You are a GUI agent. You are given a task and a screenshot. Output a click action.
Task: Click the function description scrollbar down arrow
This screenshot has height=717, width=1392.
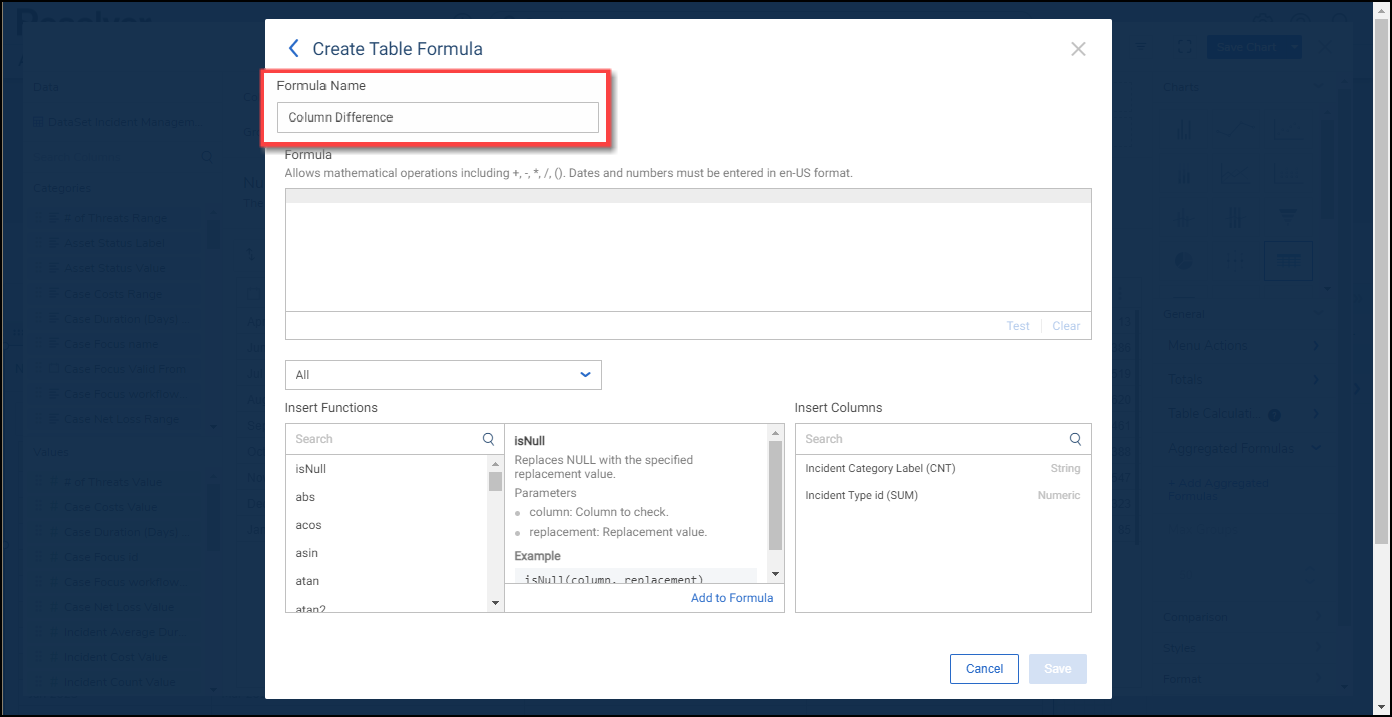click(775, 574)
